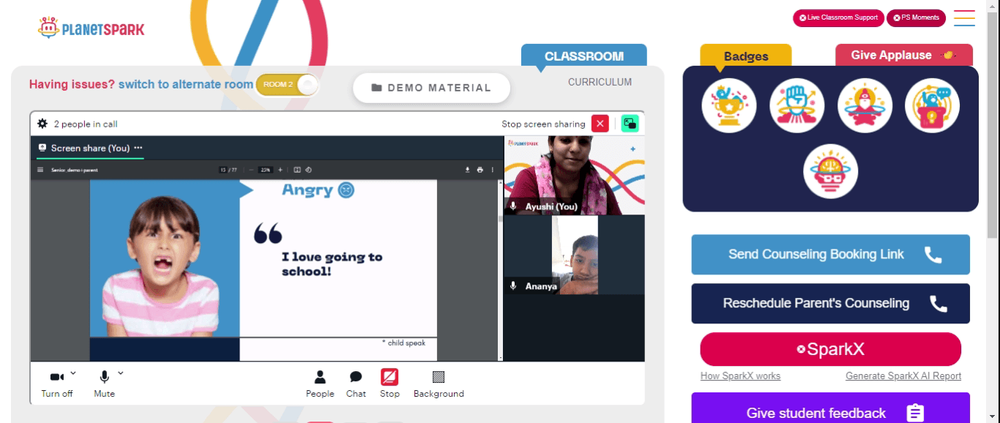
Task: Select the Badges tab
Action: coord(746,56)
